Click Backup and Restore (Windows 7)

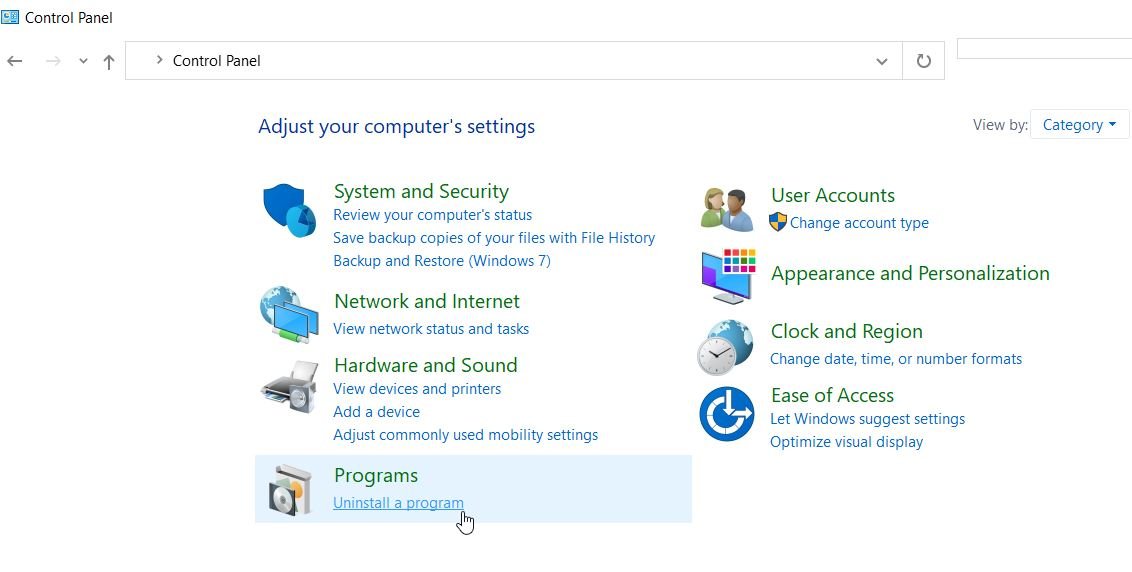(x=442, y=261)
